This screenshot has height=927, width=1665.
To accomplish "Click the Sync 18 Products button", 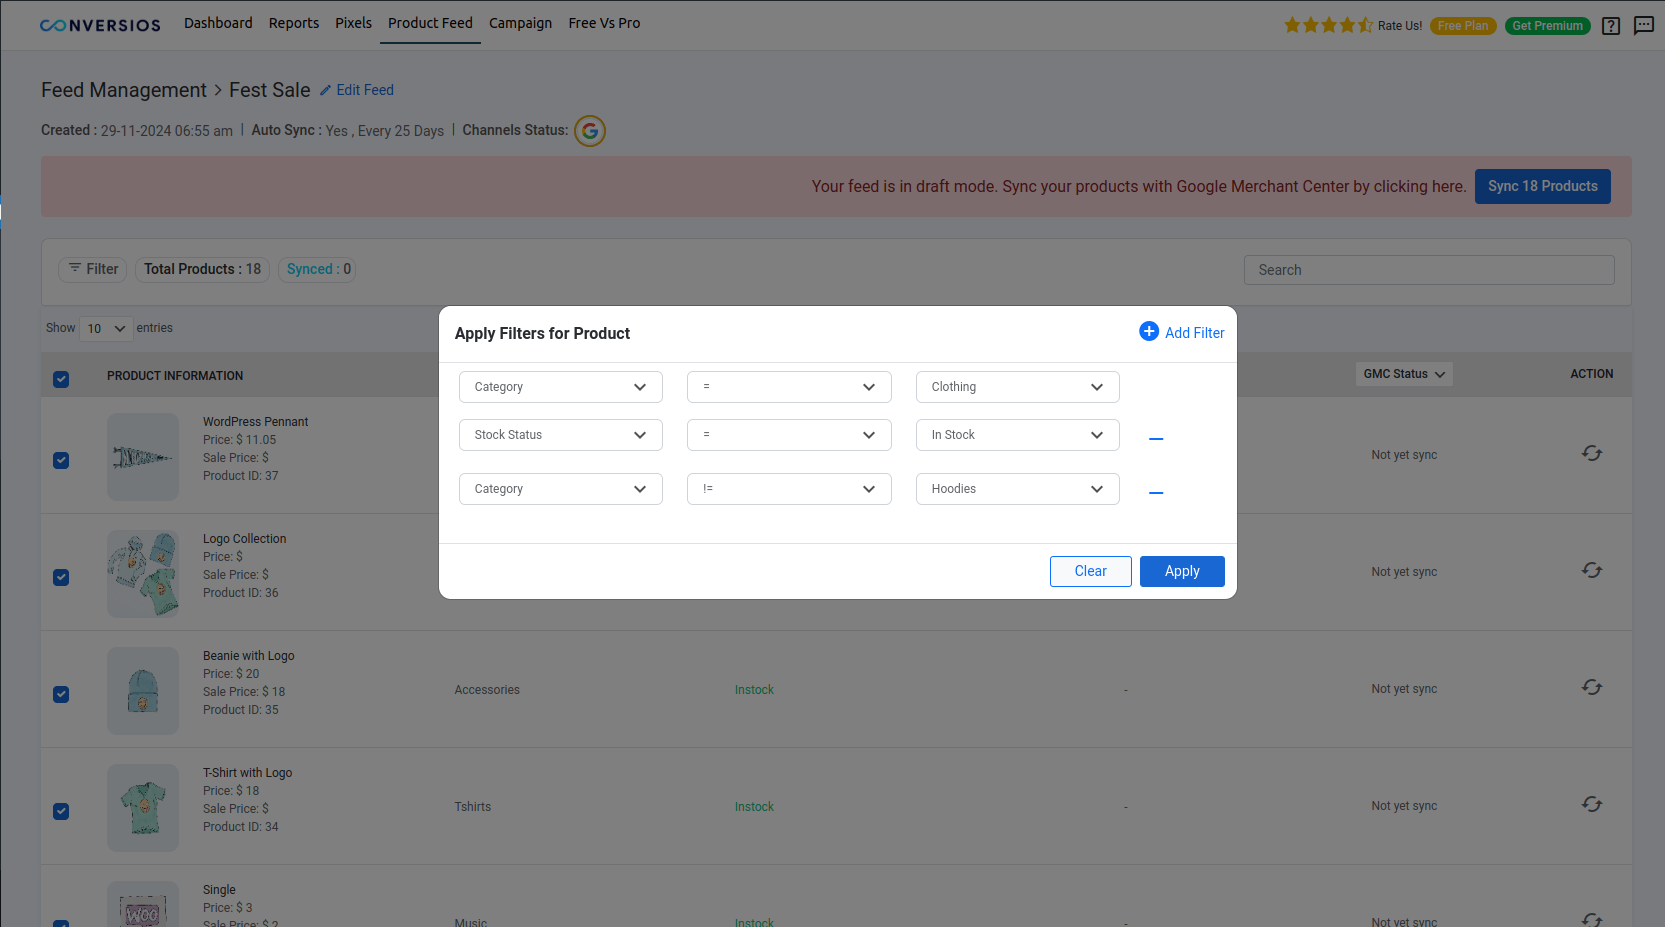I will pos(1542,186).
